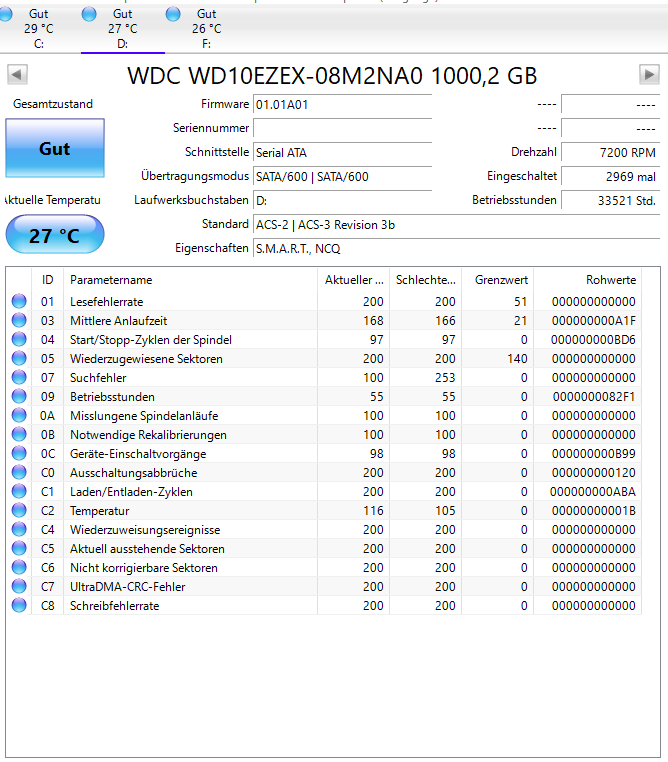Click the ID column header
668x762 pixels.
click(x=48, y=280)
